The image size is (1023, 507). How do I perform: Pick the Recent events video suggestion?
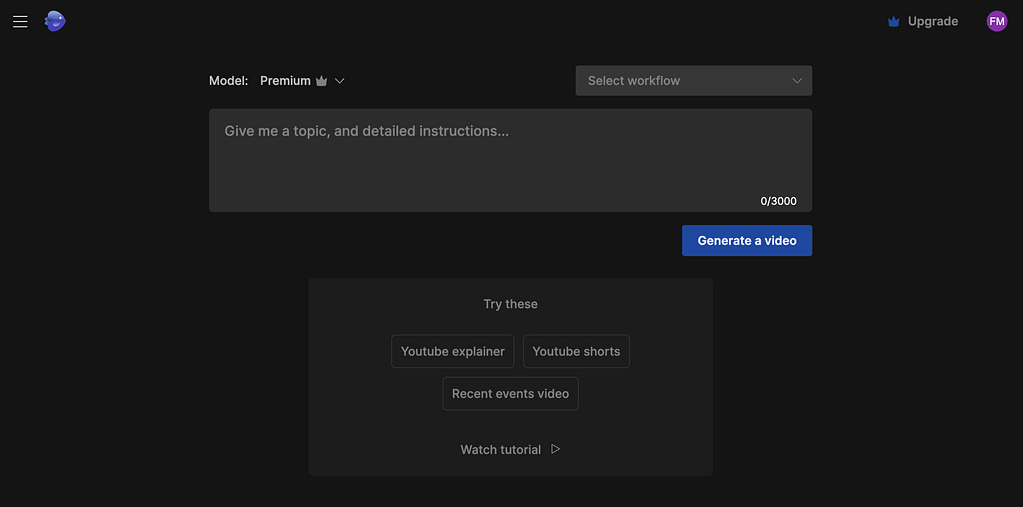pyautogui.click(x=510, y=394)
